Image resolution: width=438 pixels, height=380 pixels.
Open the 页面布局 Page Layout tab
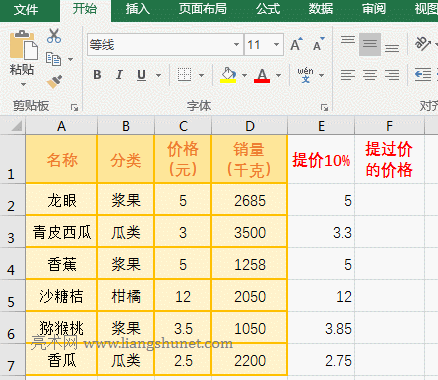(202, 9)
